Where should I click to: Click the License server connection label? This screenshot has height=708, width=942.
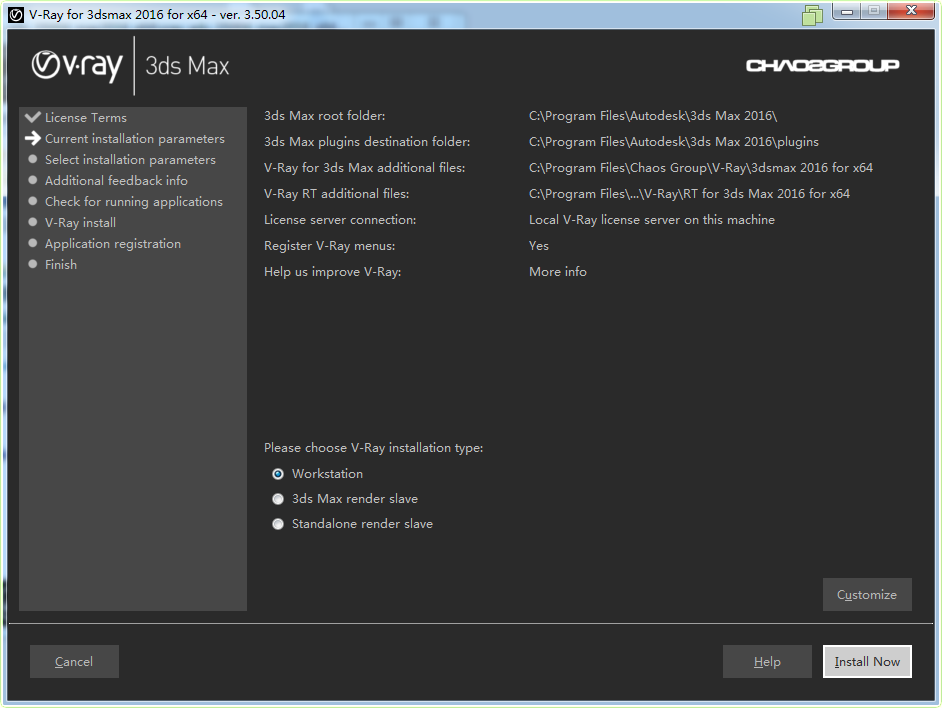(340, 220)
